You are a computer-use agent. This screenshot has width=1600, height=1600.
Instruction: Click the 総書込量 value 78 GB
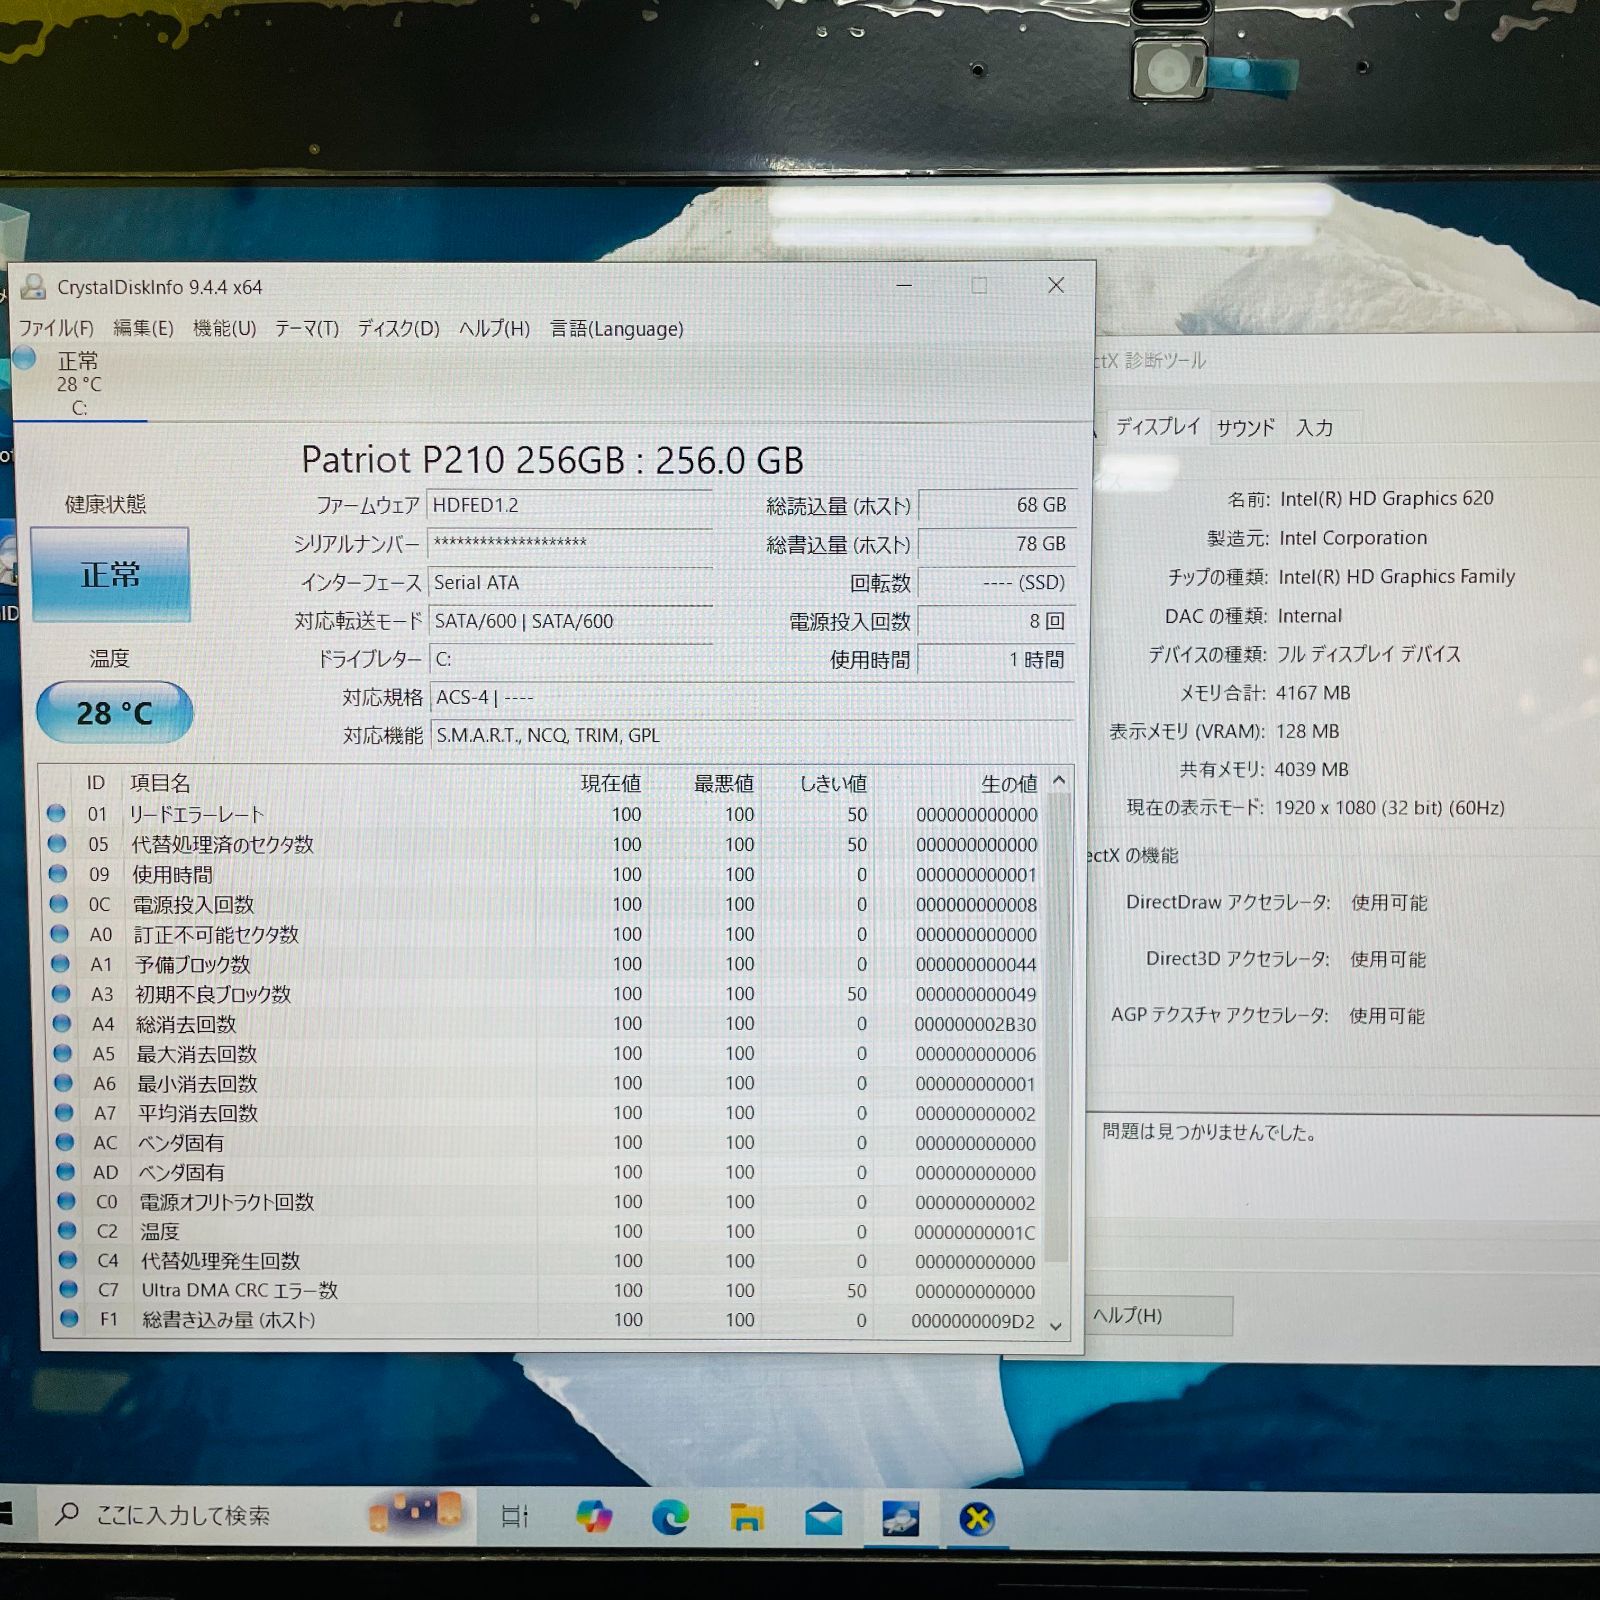pyautogui.click(x=997, y=544)
